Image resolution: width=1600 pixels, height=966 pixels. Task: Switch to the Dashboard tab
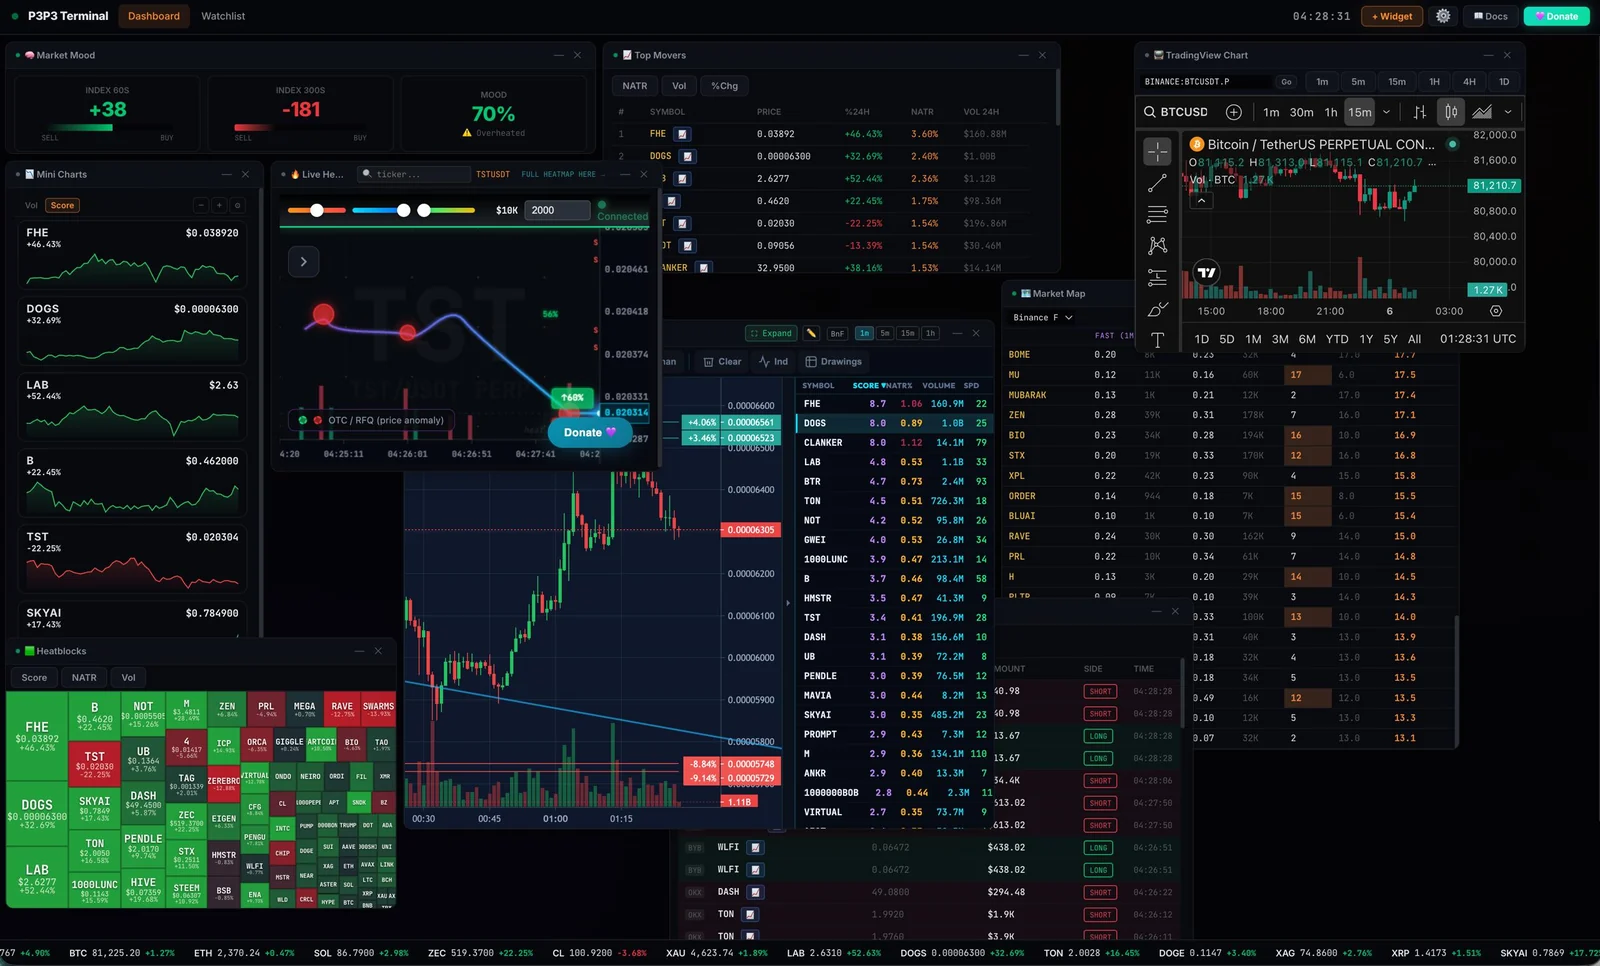[154, 16]
